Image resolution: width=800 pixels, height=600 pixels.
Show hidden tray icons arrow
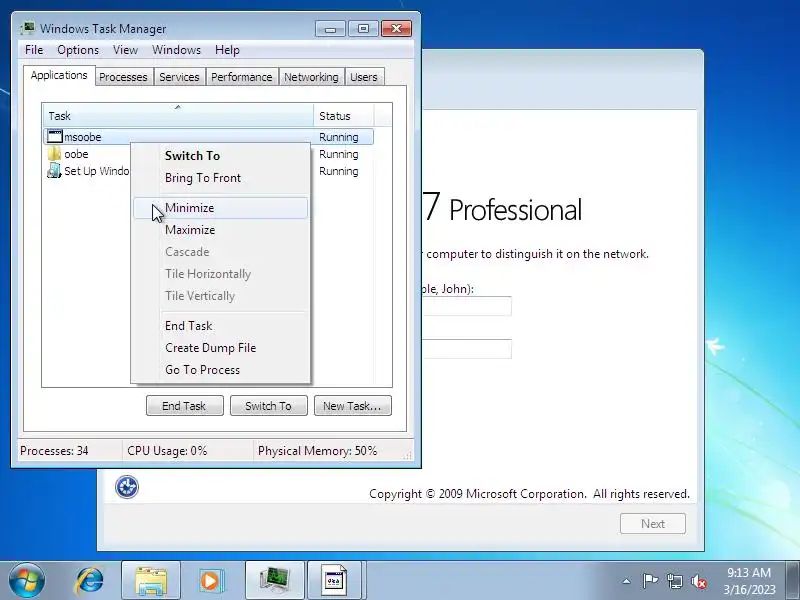(x=627, y=581)
